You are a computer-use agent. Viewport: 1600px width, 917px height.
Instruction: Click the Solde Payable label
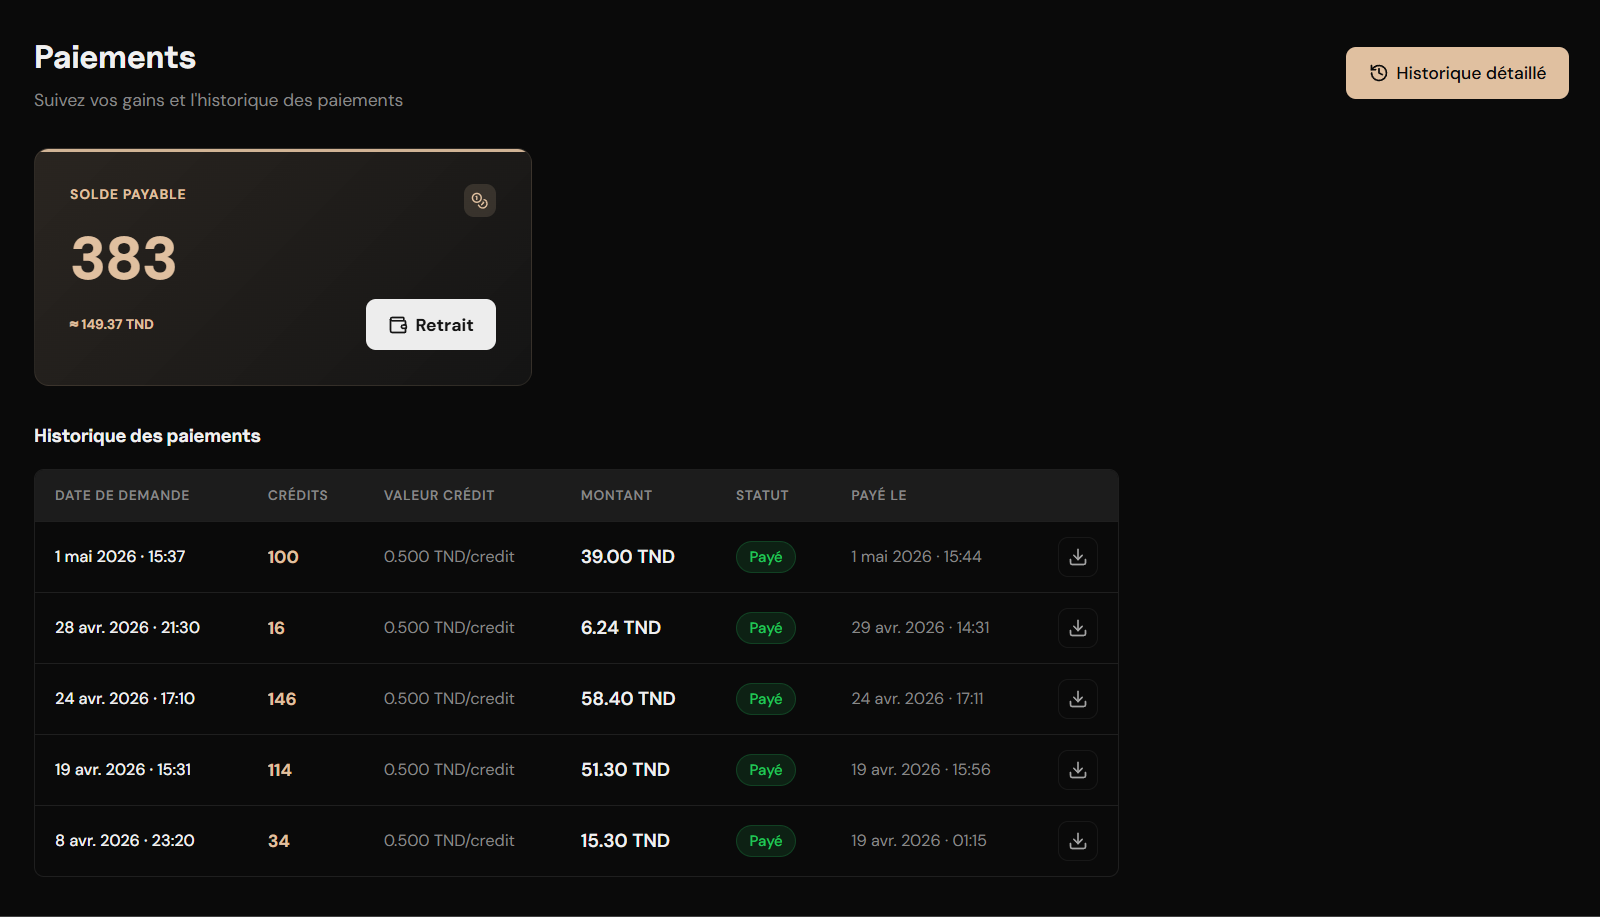128,194
